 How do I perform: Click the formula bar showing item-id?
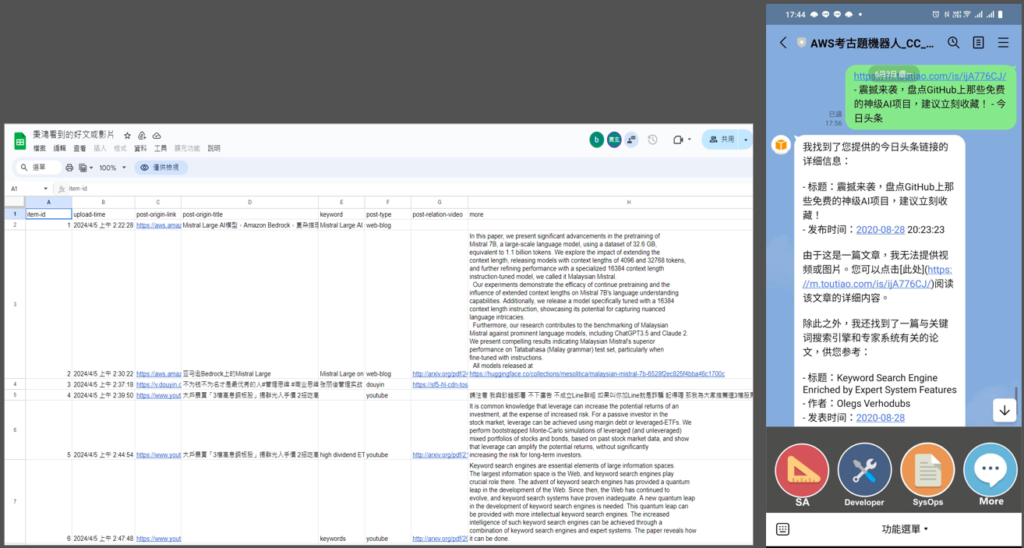click(x=409, y=189)
